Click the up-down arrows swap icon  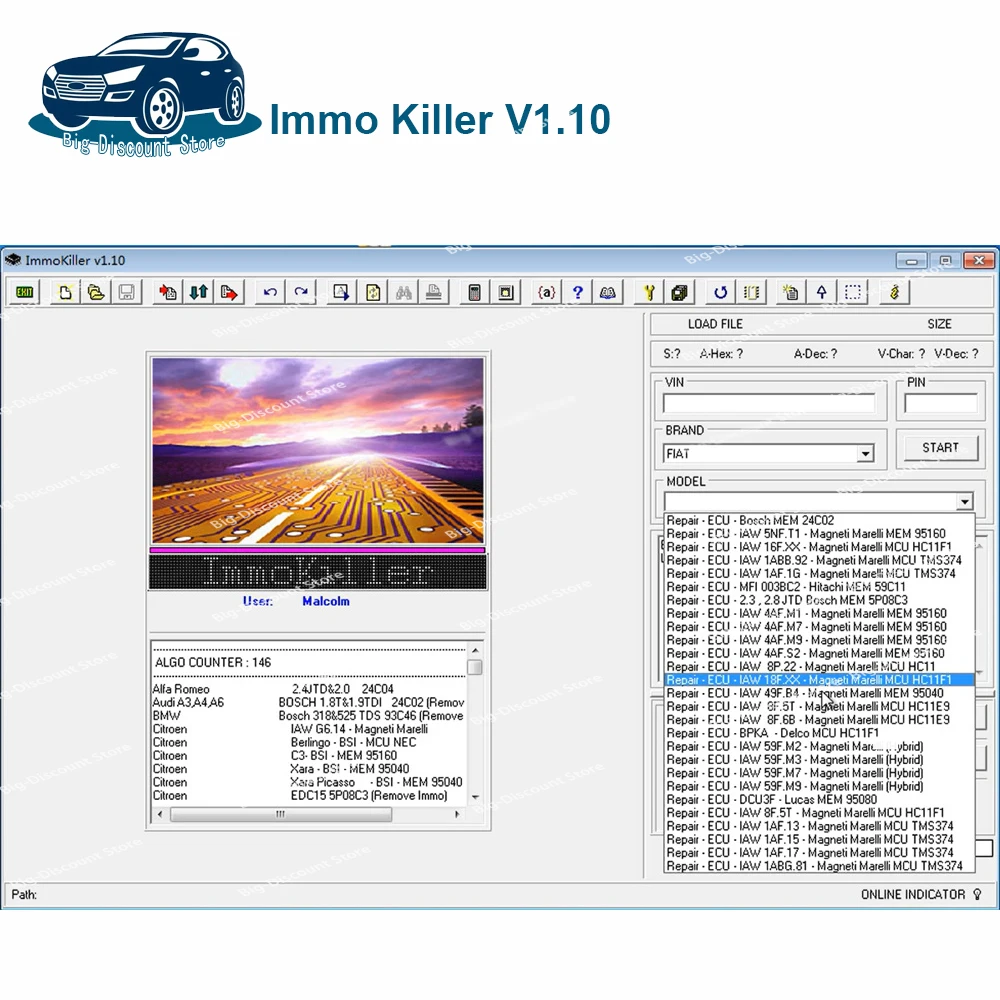point(198,293)
